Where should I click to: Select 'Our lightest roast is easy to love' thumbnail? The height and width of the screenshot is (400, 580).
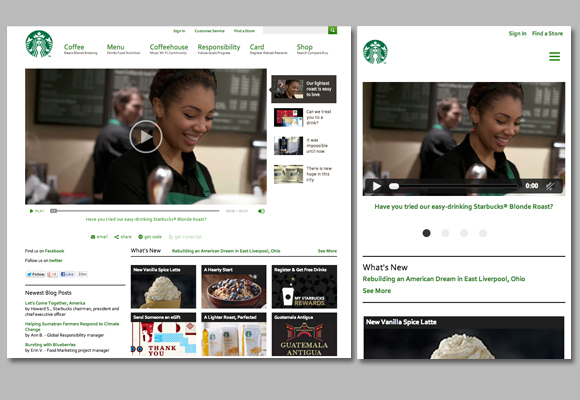pyautogui.click(x=304, y=89)
